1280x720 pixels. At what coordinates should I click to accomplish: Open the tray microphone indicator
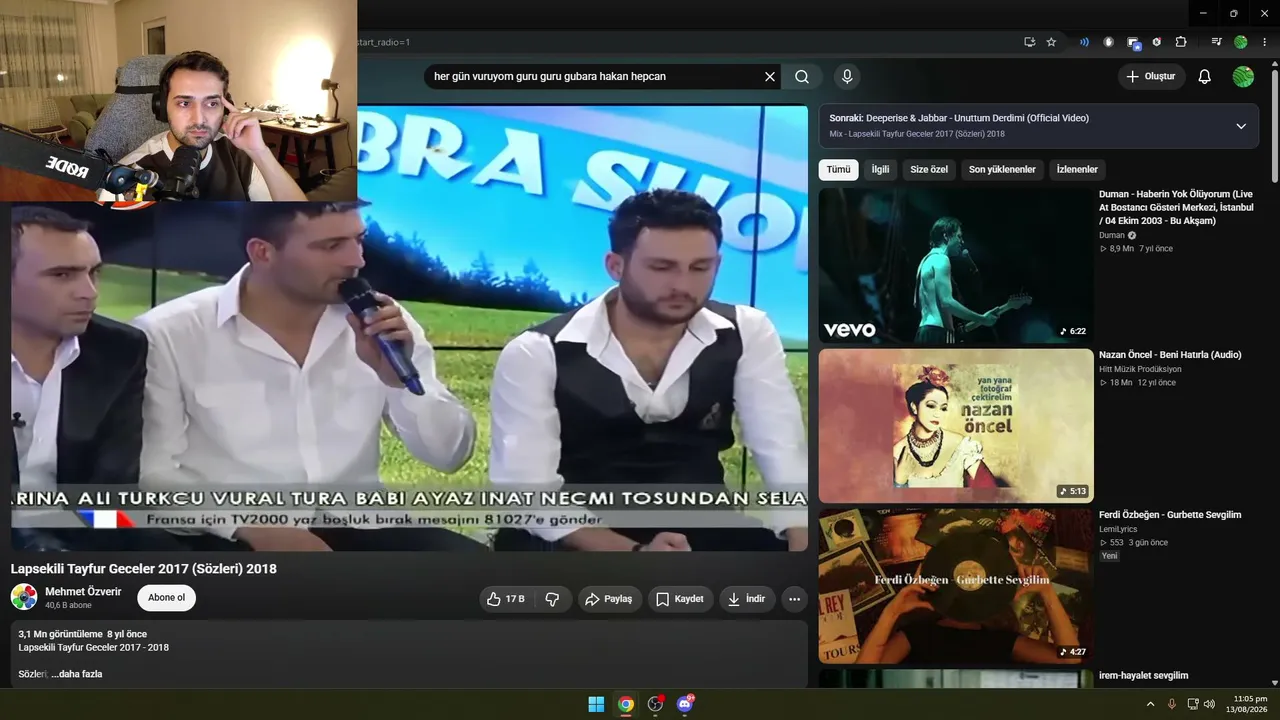point(1172,704)
